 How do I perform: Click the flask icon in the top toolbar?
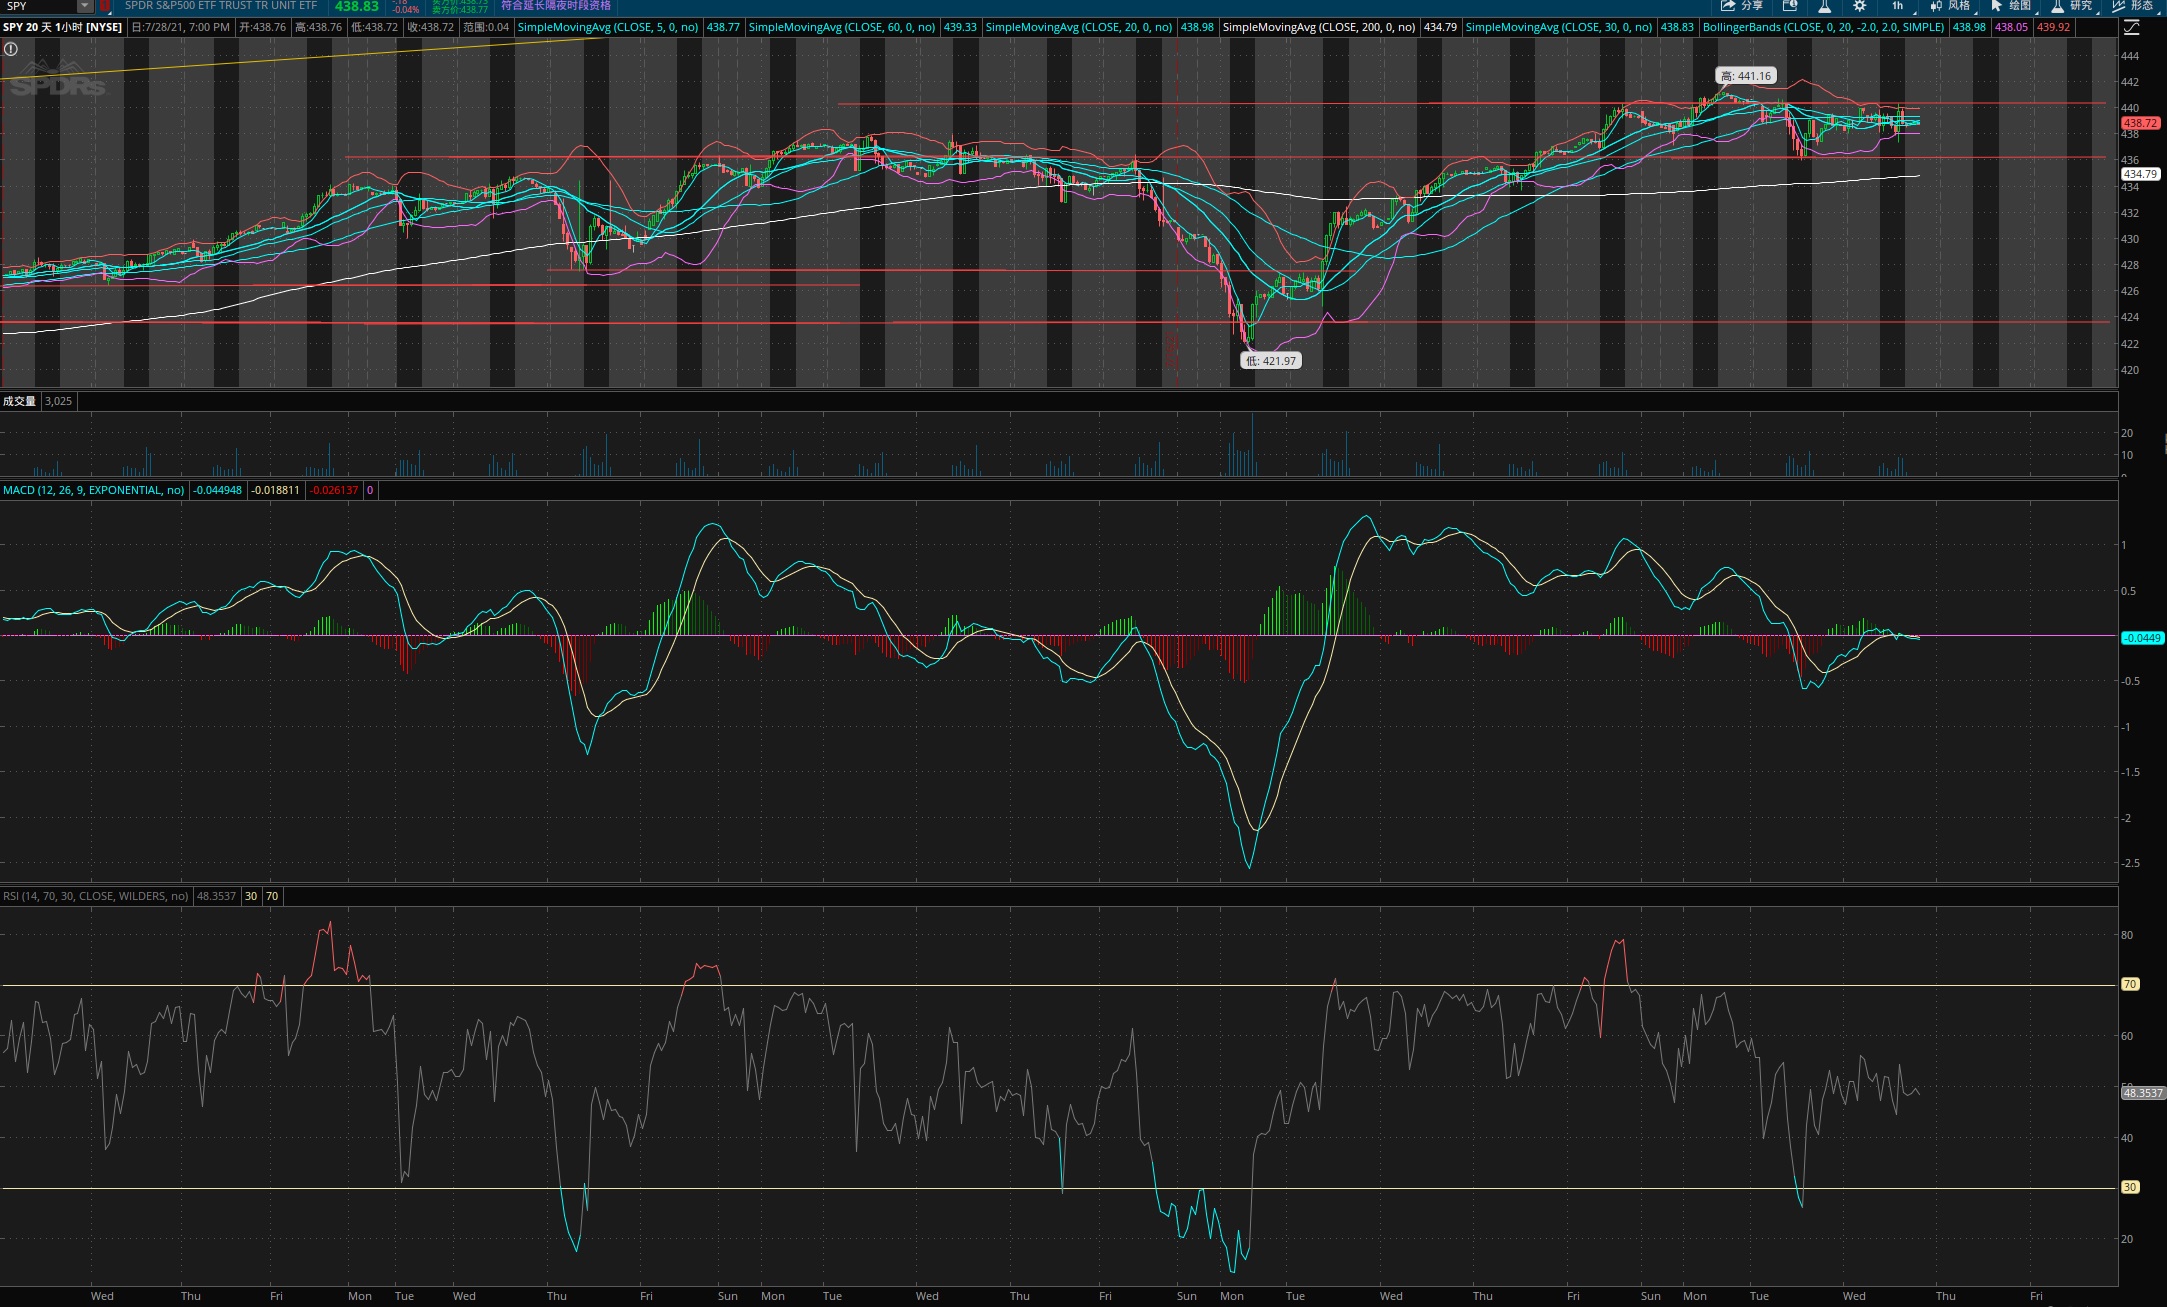[1825, 6]
